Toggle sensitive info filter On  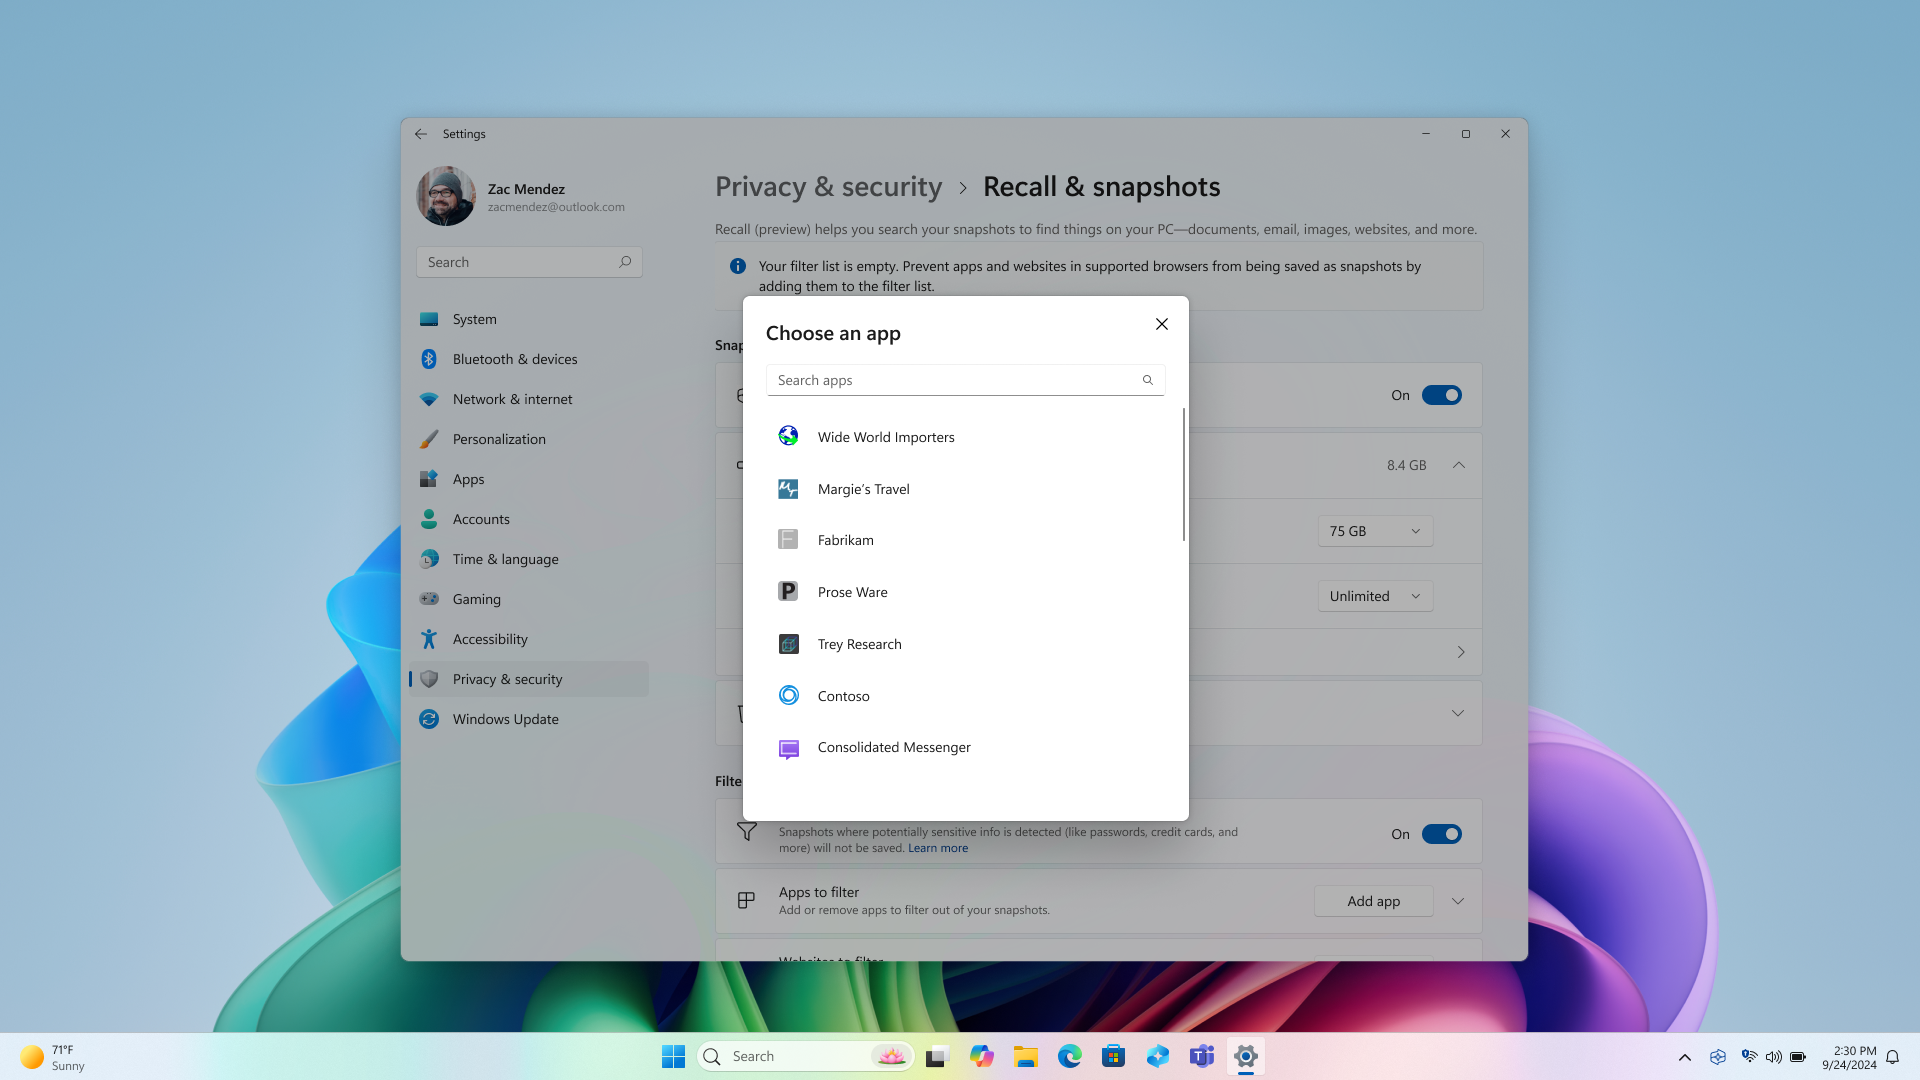[1441, 833]
